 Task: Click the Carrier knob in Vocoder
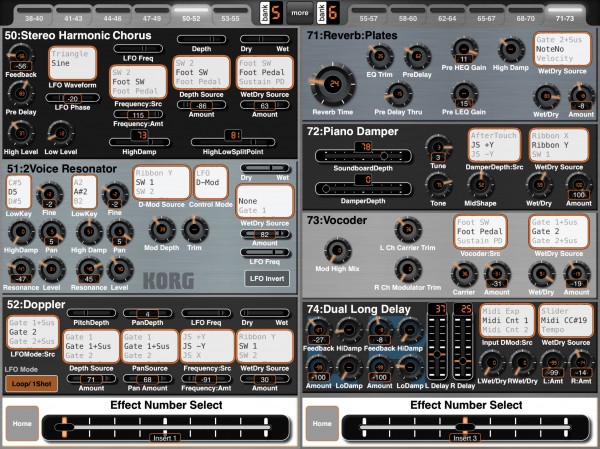click(x=464, y=274)
